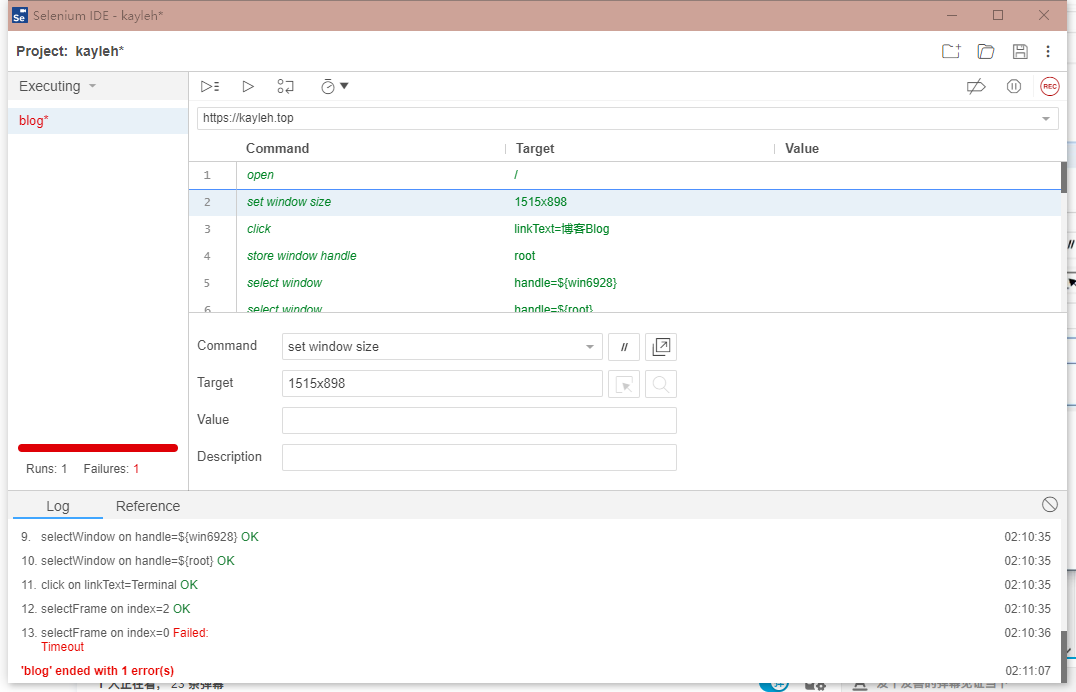Expand the Executing view dropdown

58,86
